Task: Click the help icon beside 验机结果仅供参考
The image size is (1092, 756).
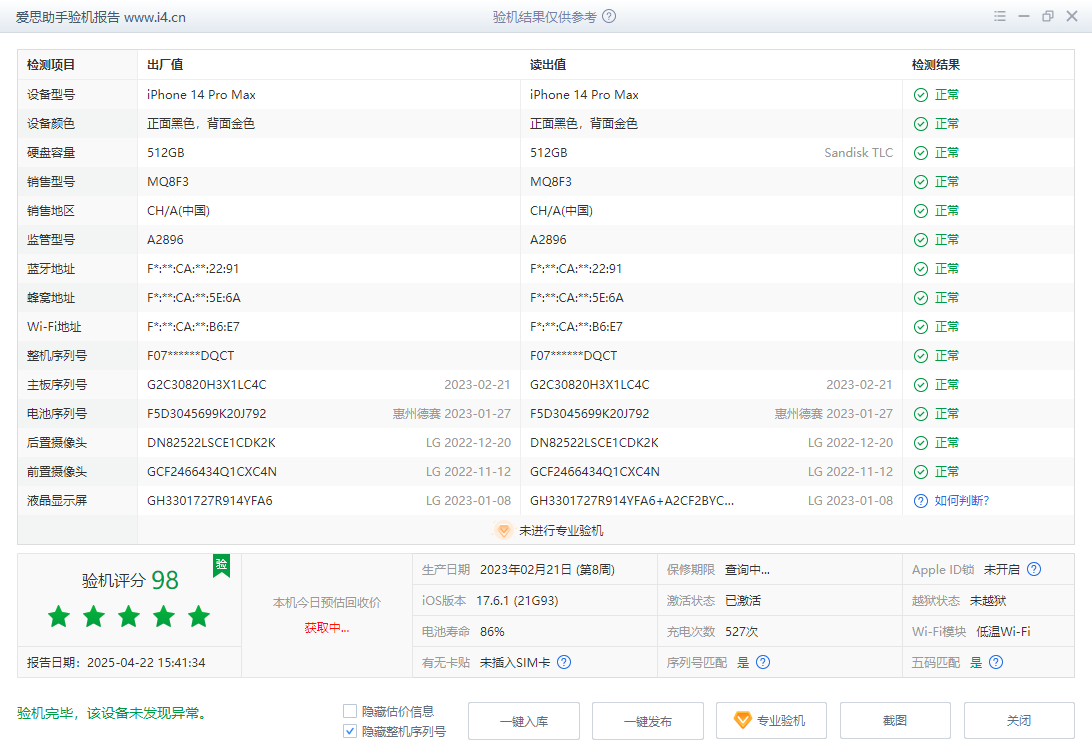Action: tap(609, 16)
